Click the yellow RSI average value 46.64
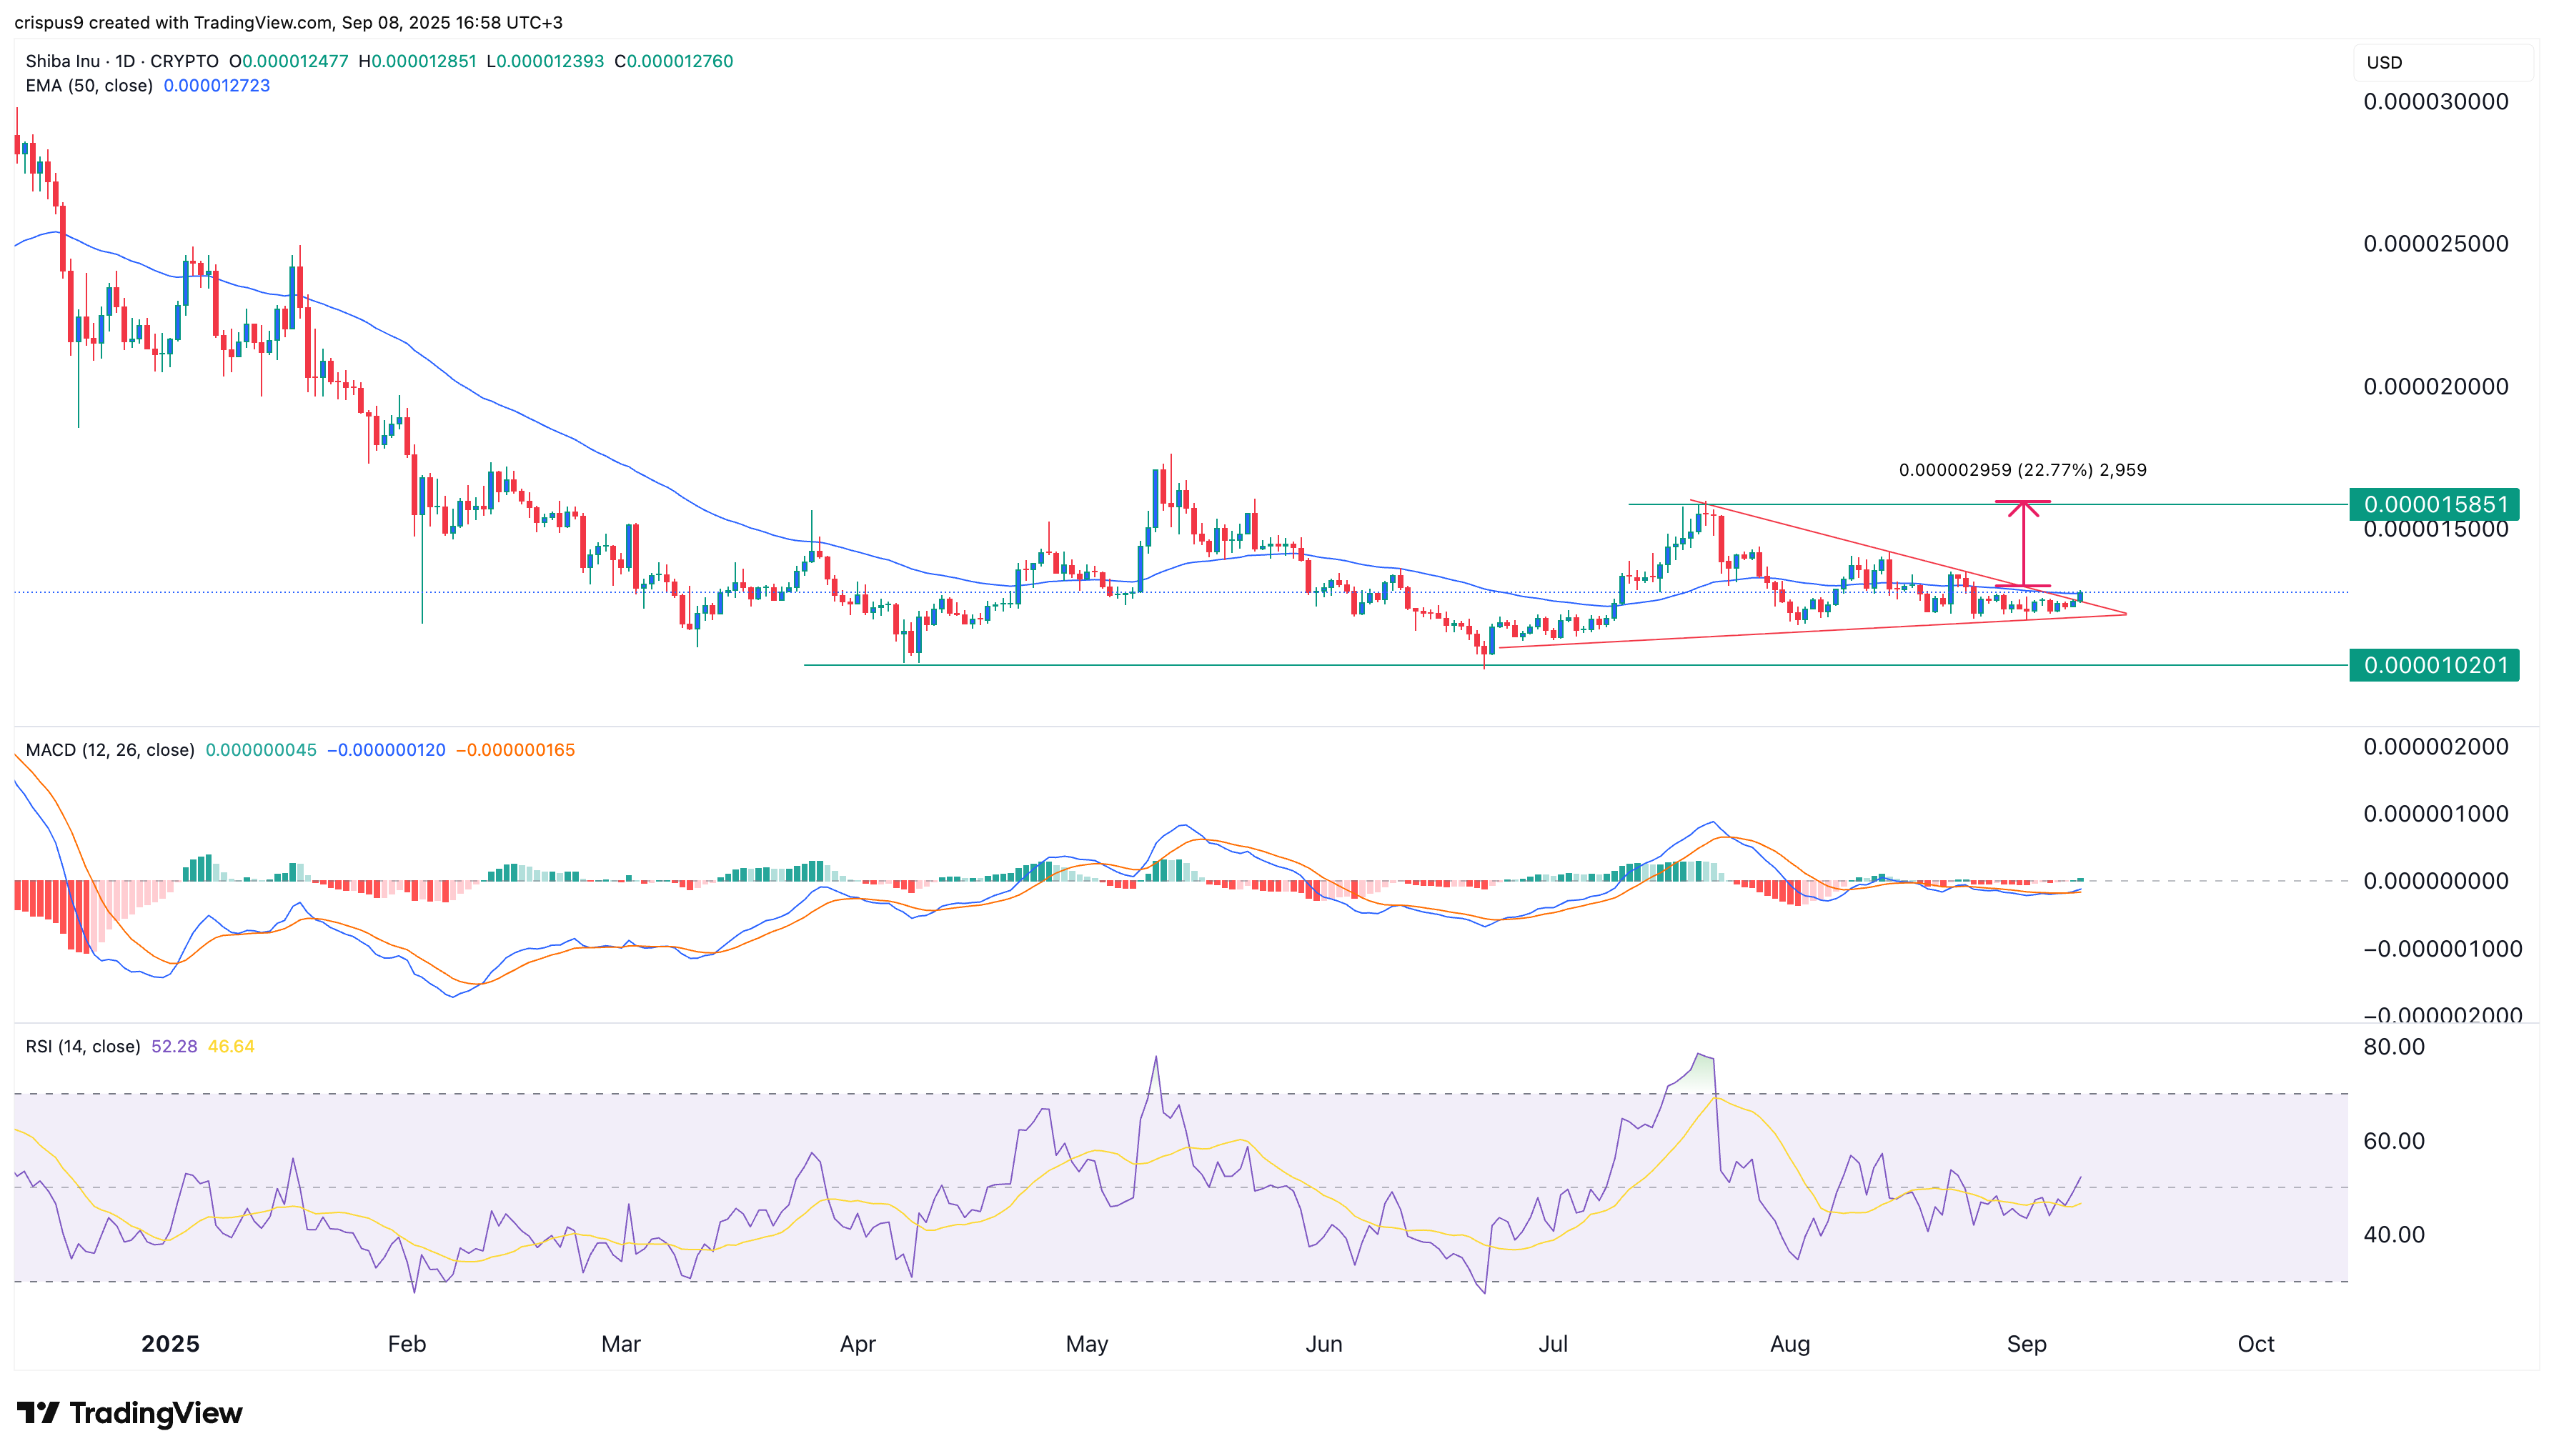The image size is (2554, 1456). [x=231, y=1046]
